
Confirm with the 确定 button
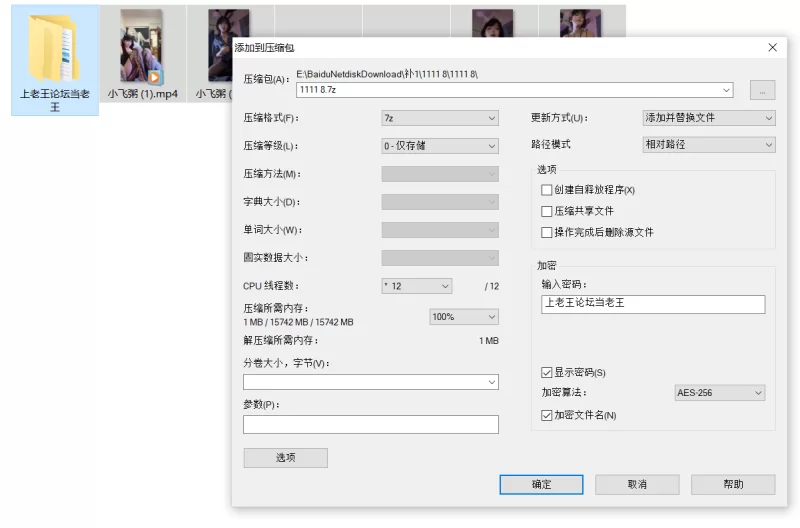click(x=541, y=485)
